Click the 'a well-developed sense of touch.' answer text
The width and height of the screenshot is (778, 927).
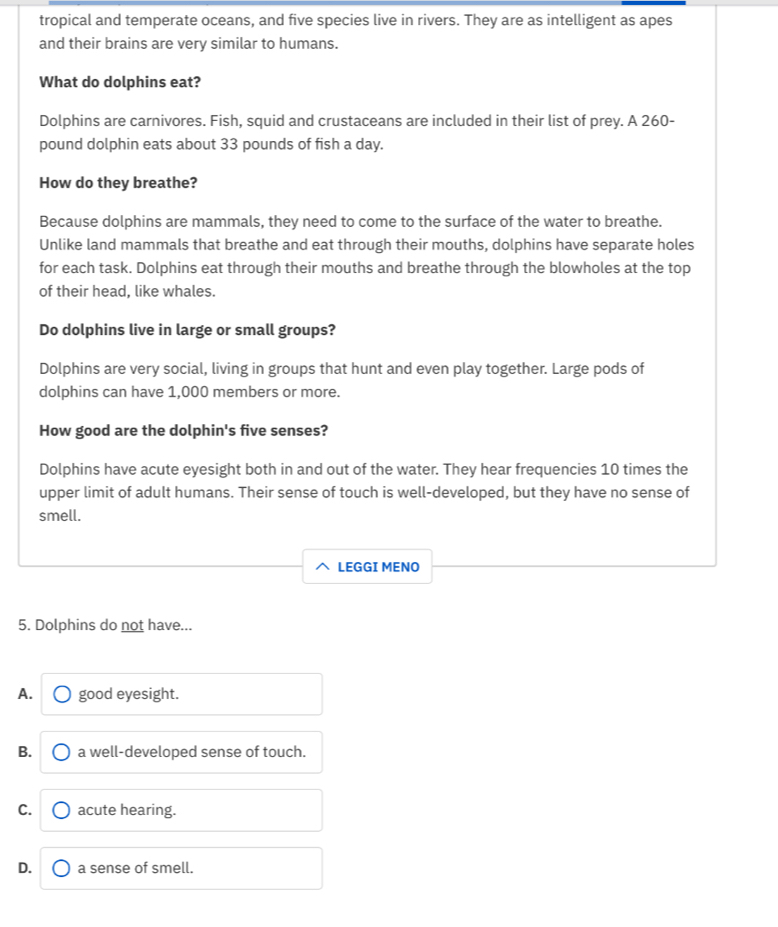191,752
